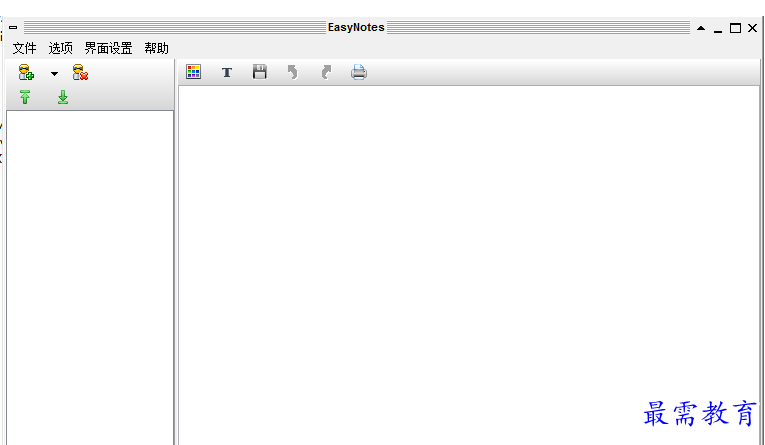765x445 pixels.
Task: Click the roll-up triangle button in title bar
Action: [x=701, y=28]
